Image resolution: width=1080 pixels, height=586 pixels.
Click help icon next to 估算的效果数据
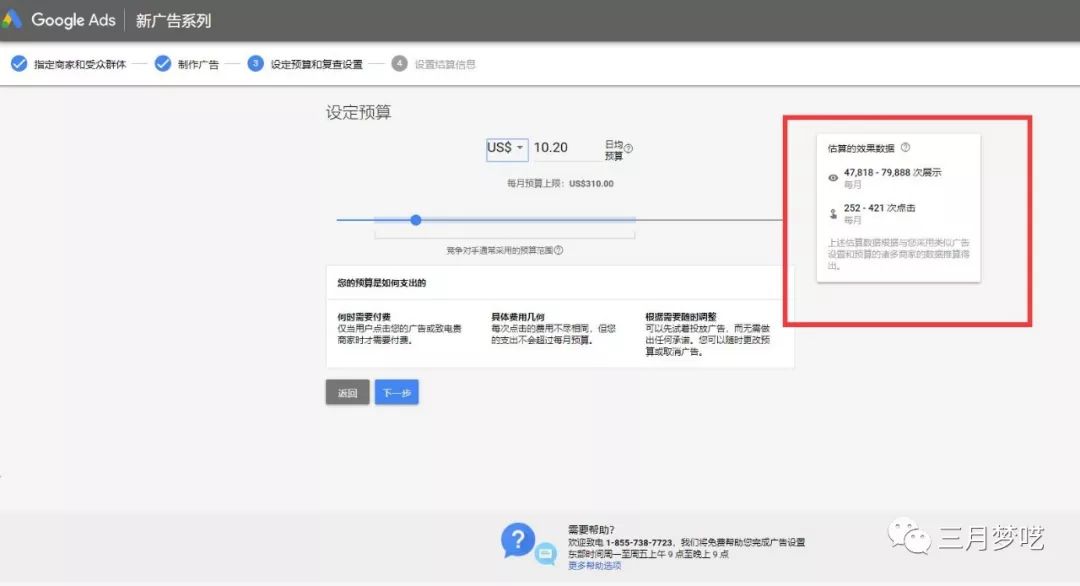click(905, 147)
